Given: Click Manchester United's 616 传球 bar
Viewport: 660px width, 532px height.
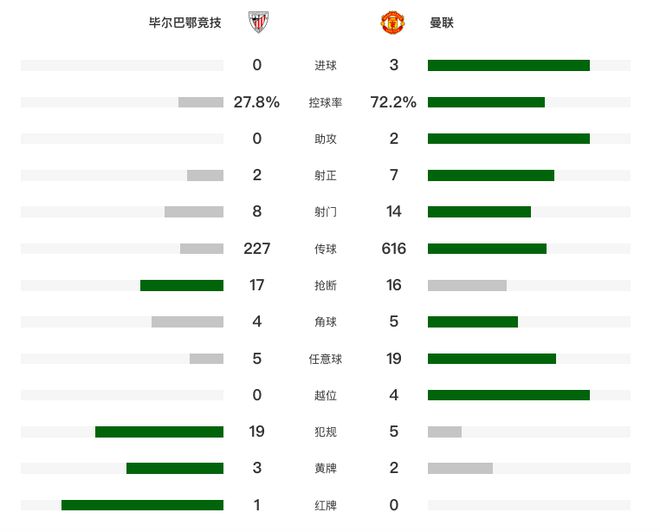Looking at the screenshot, I should pos(487,249).
